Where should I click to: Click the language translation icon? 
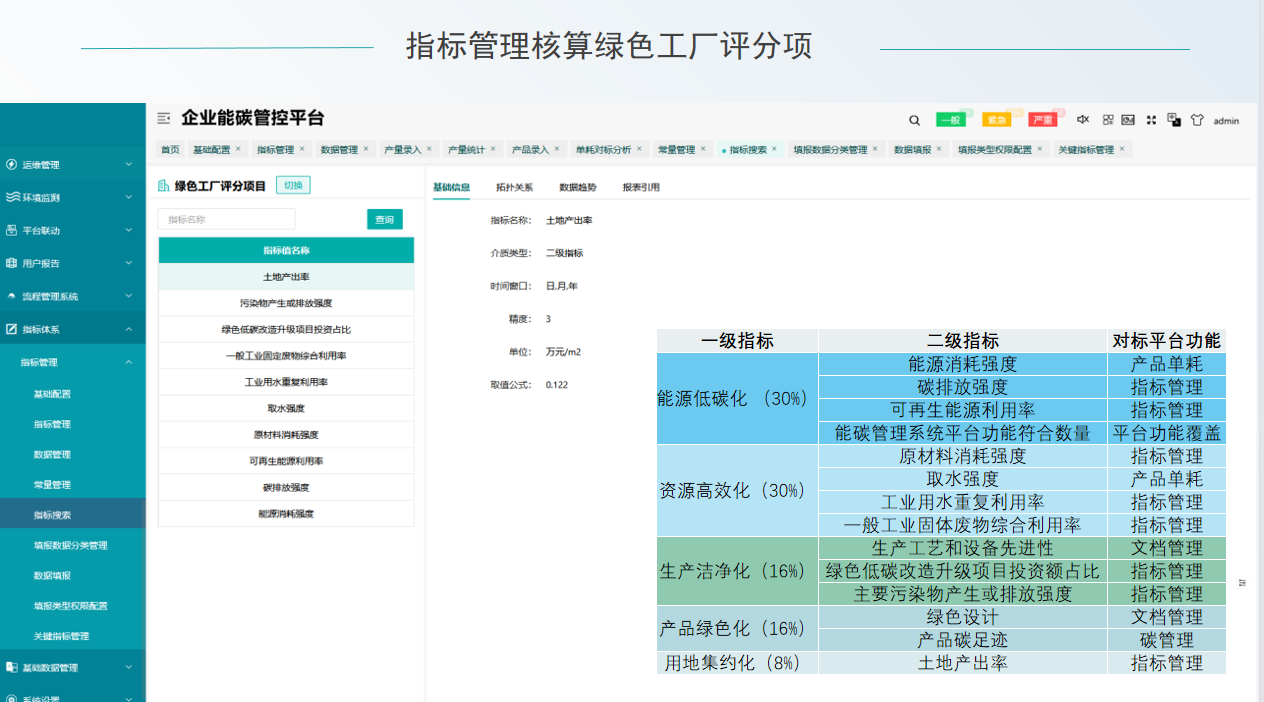(1174, 120)
